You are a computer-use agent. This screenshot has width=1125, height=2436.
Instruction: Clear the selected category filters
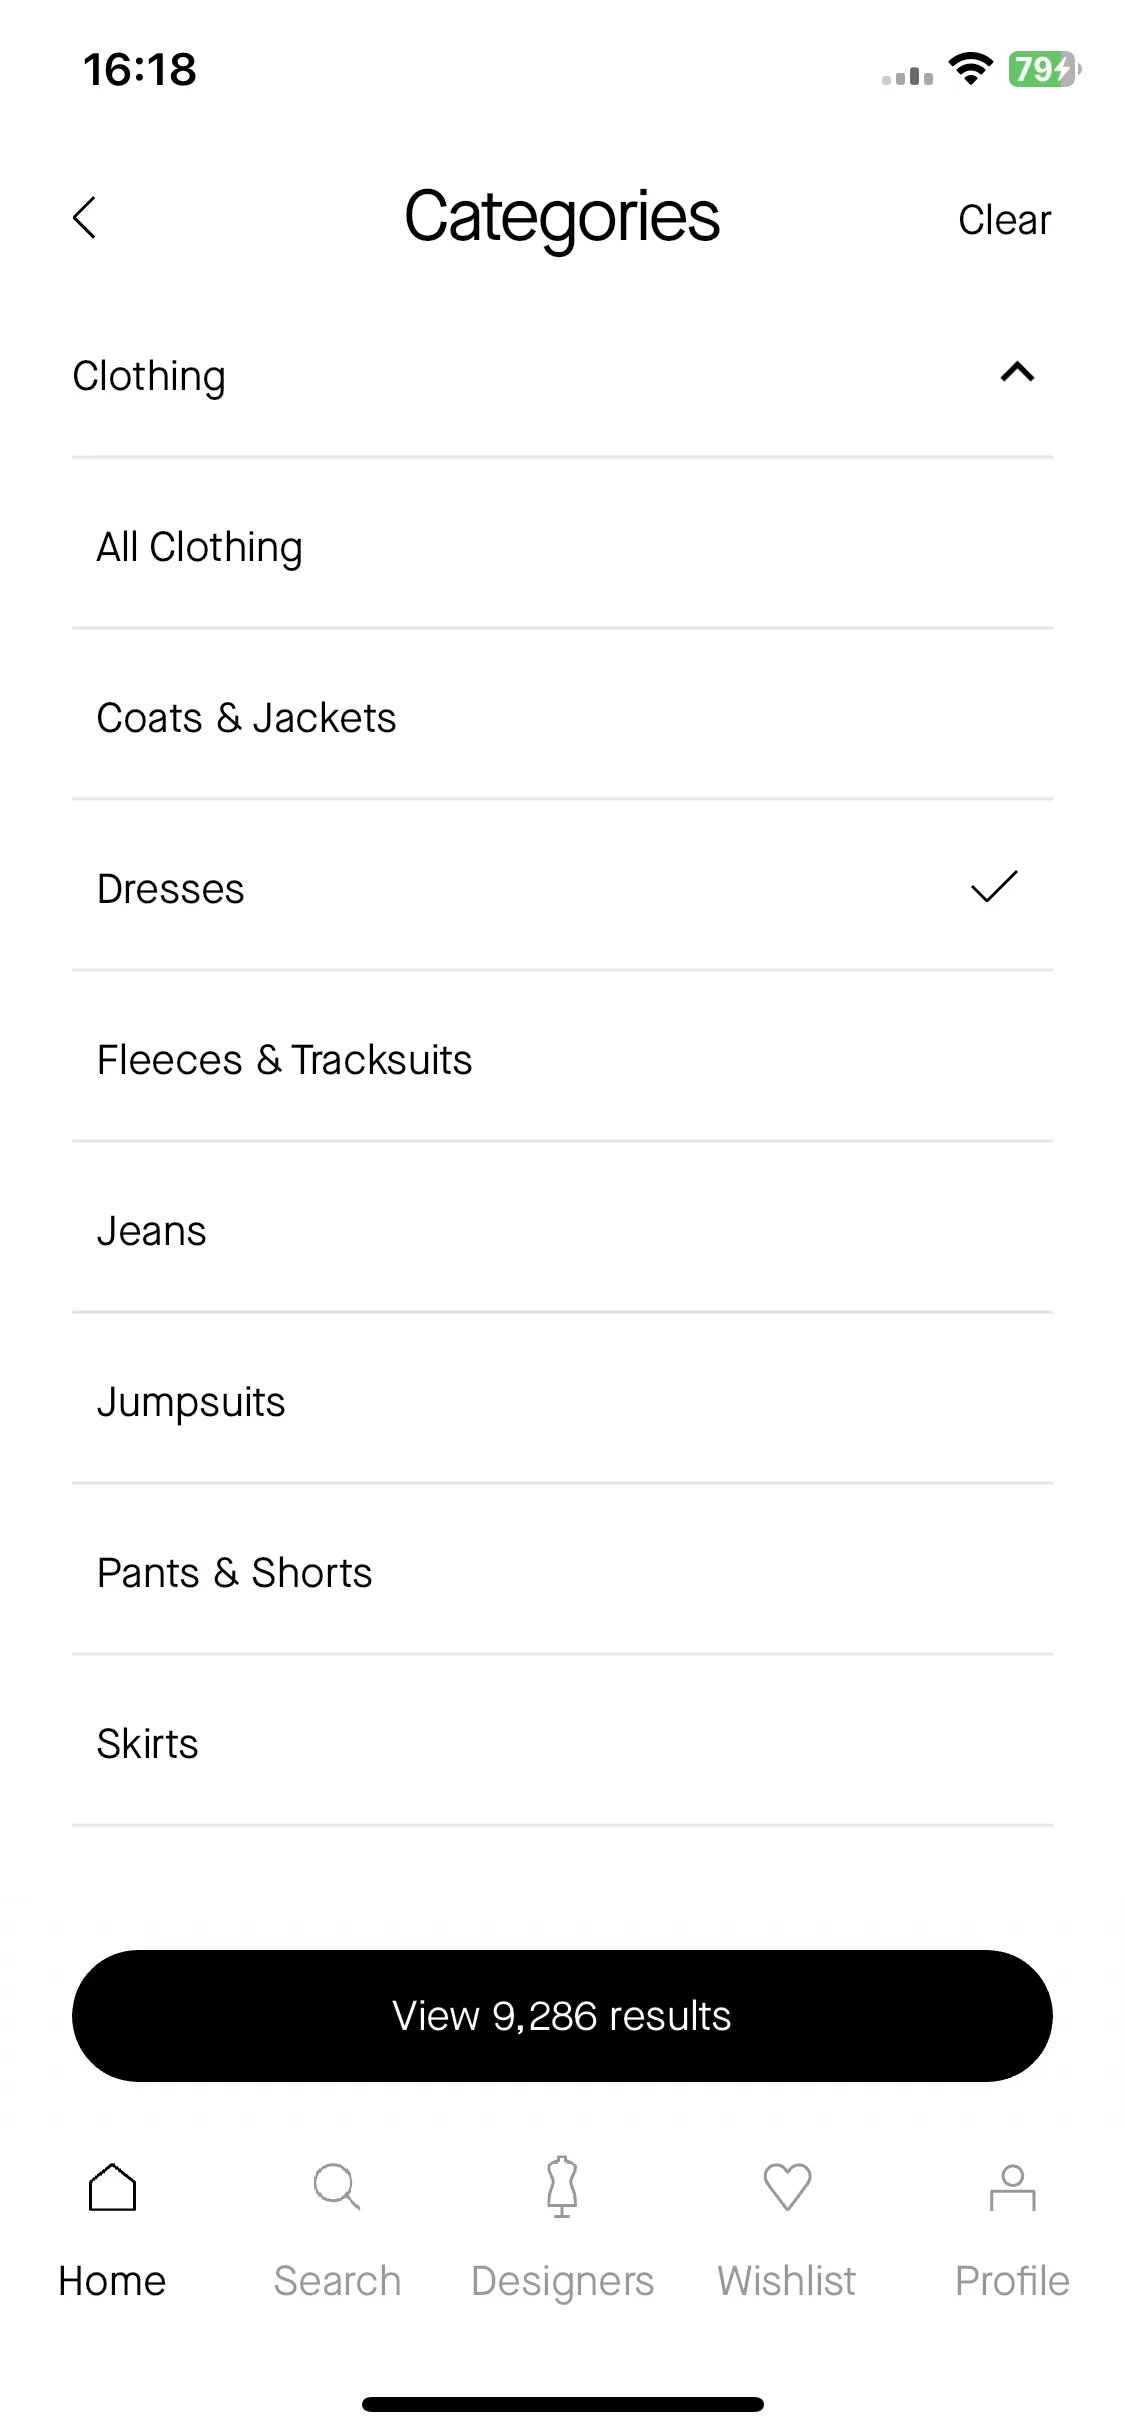1004,219
